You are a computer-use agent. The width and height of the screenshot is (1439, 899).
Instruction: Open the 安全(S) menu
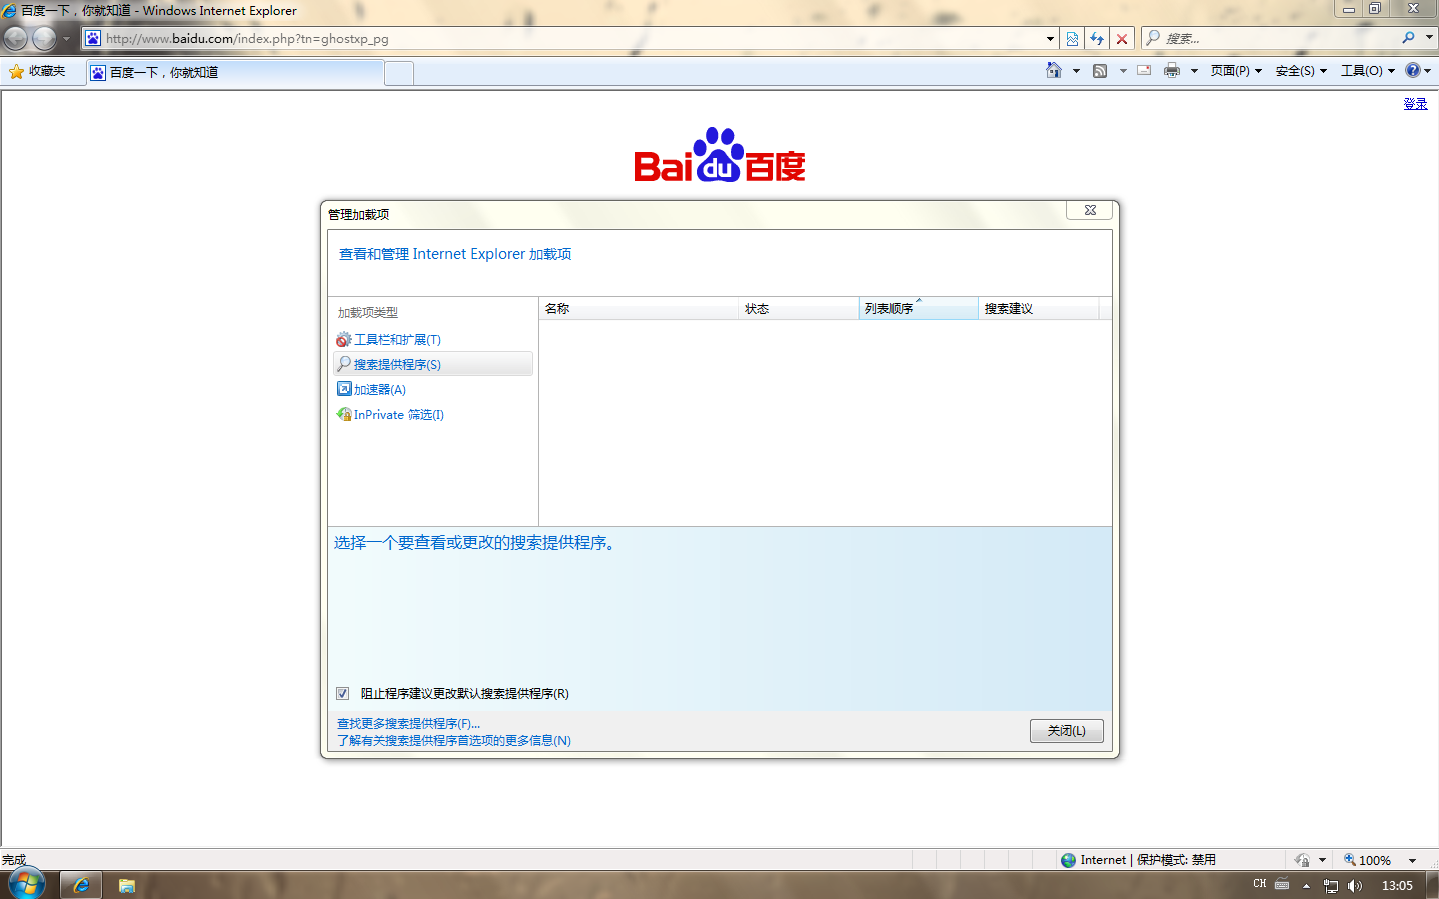(x=1301, y=71)
